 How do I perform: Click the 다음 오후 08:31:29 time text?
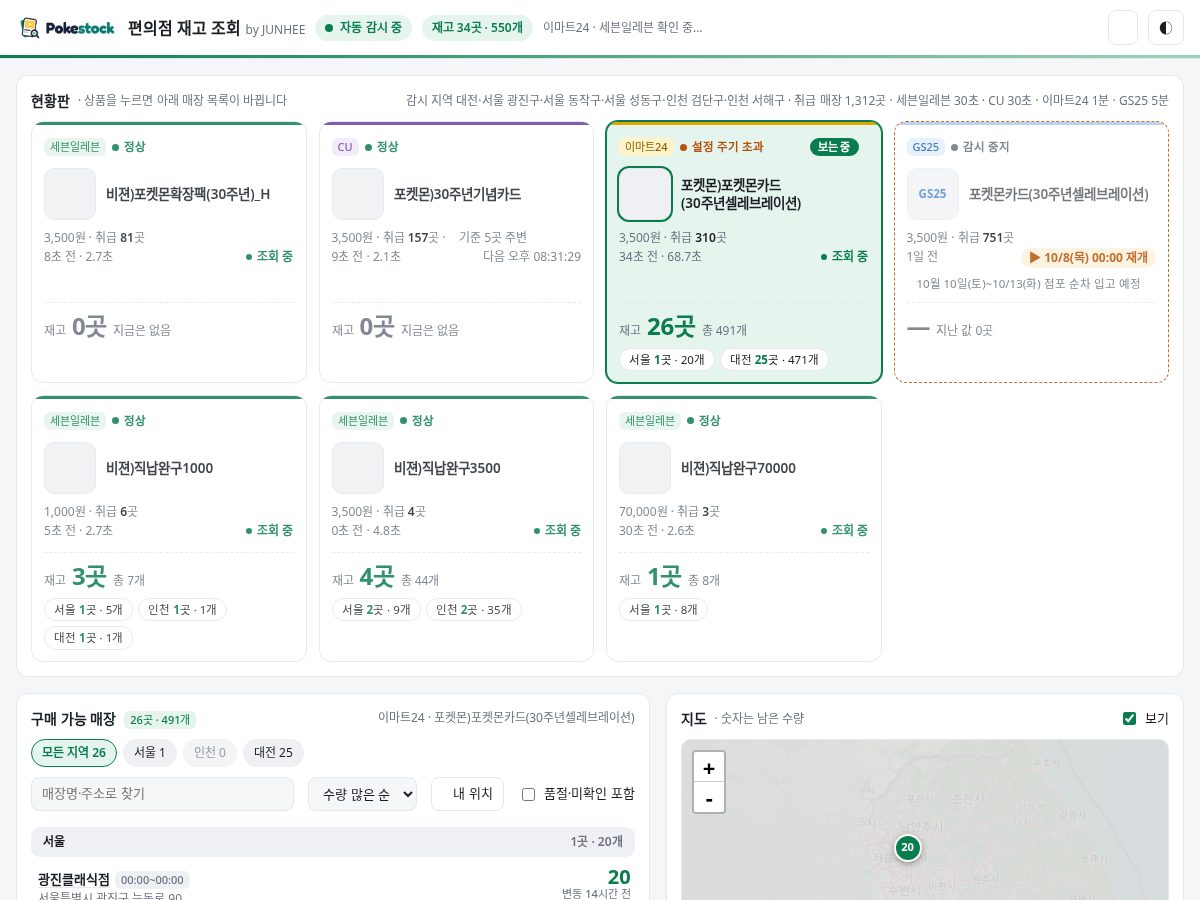coord(532,256)
